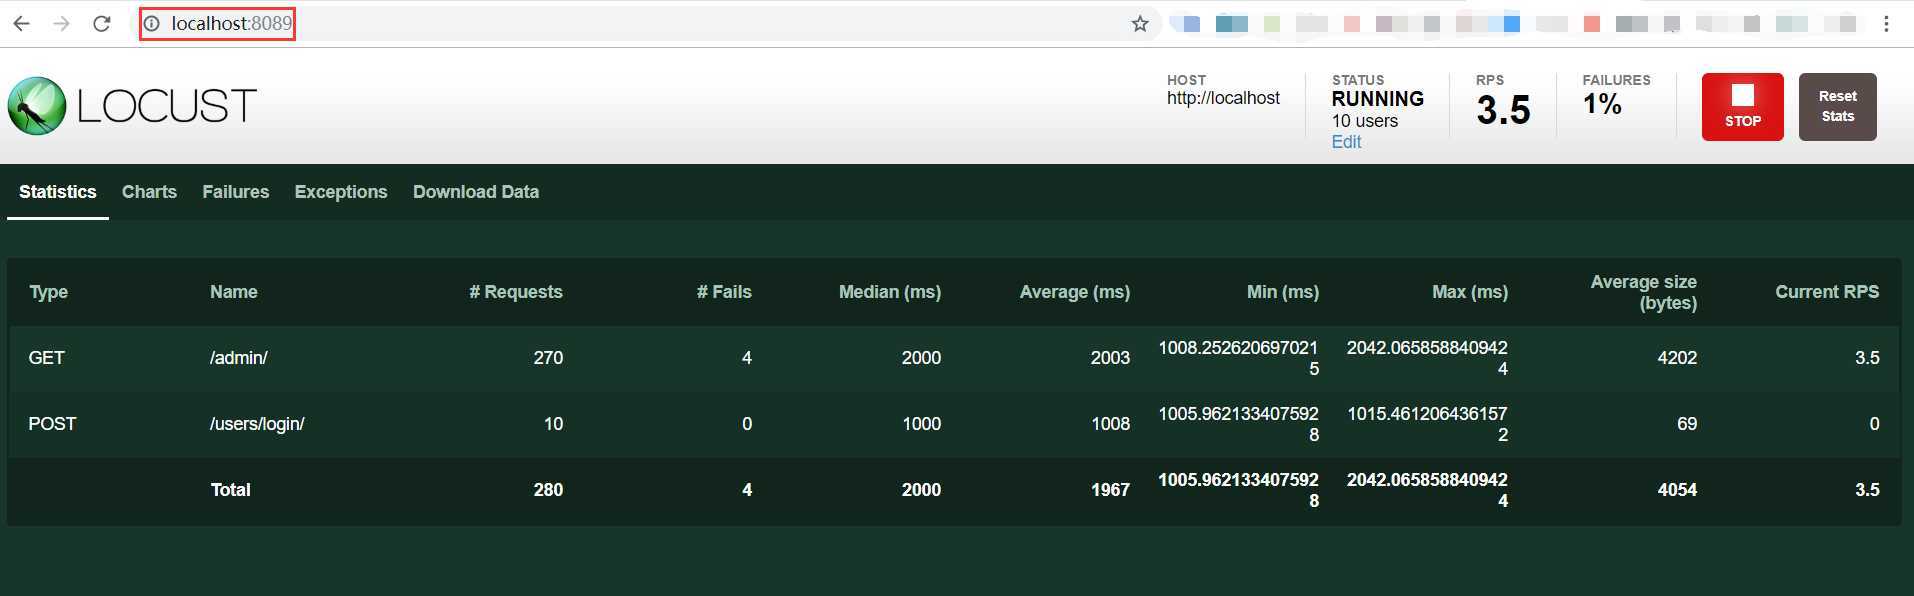The image size is (1914, 596).
Task: Click the Locust logo
Action: [x=132, y=106]
